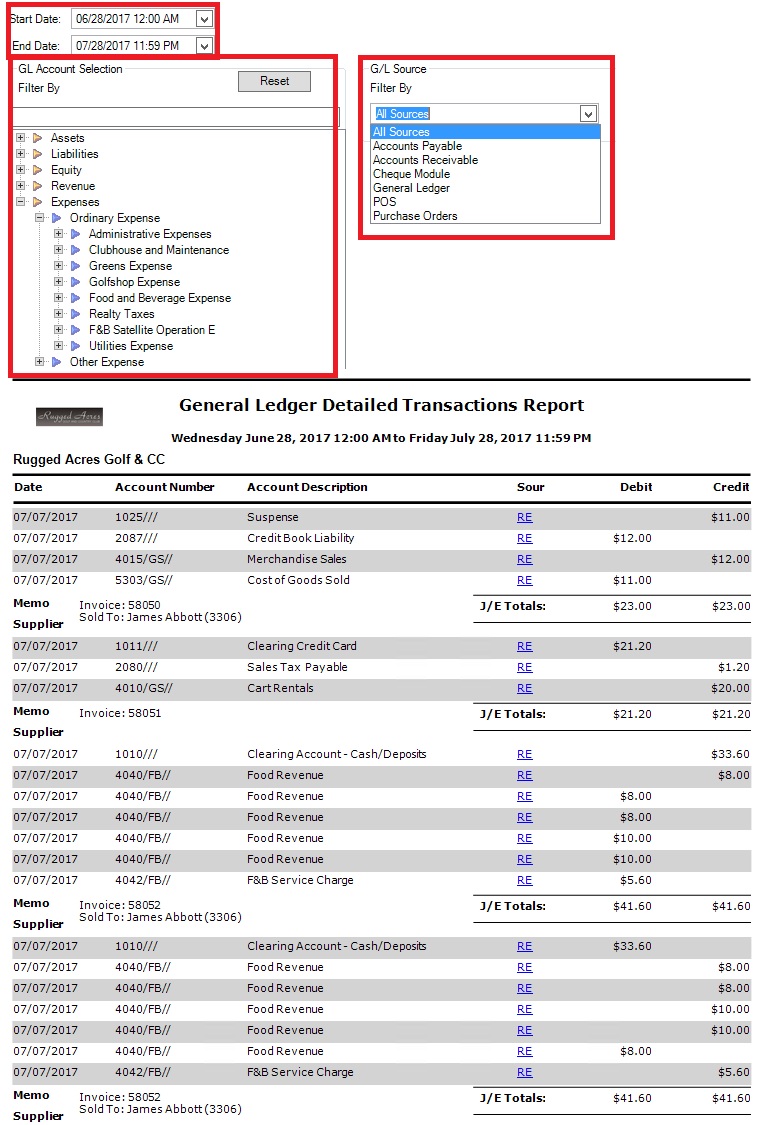Open the Start Date dropdown arrow

(204, 19)
